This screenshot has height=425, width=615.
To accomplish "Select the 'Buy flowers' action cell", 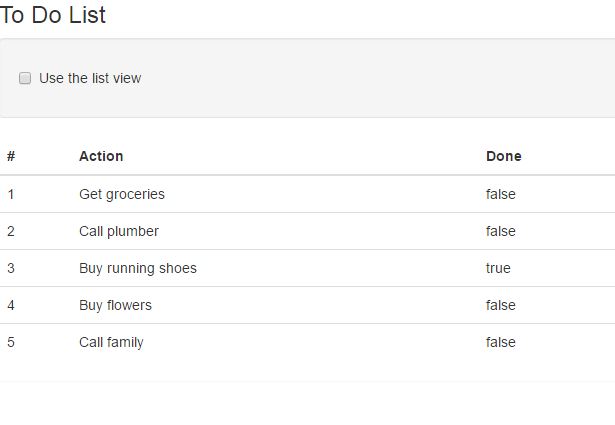I will click(116, 305).
